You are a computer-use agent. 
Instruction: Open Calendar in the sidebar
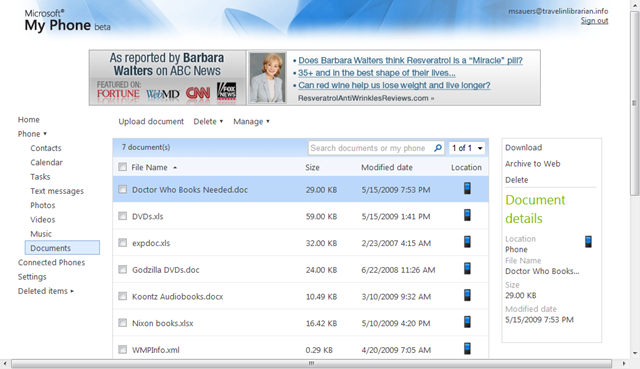47,162
